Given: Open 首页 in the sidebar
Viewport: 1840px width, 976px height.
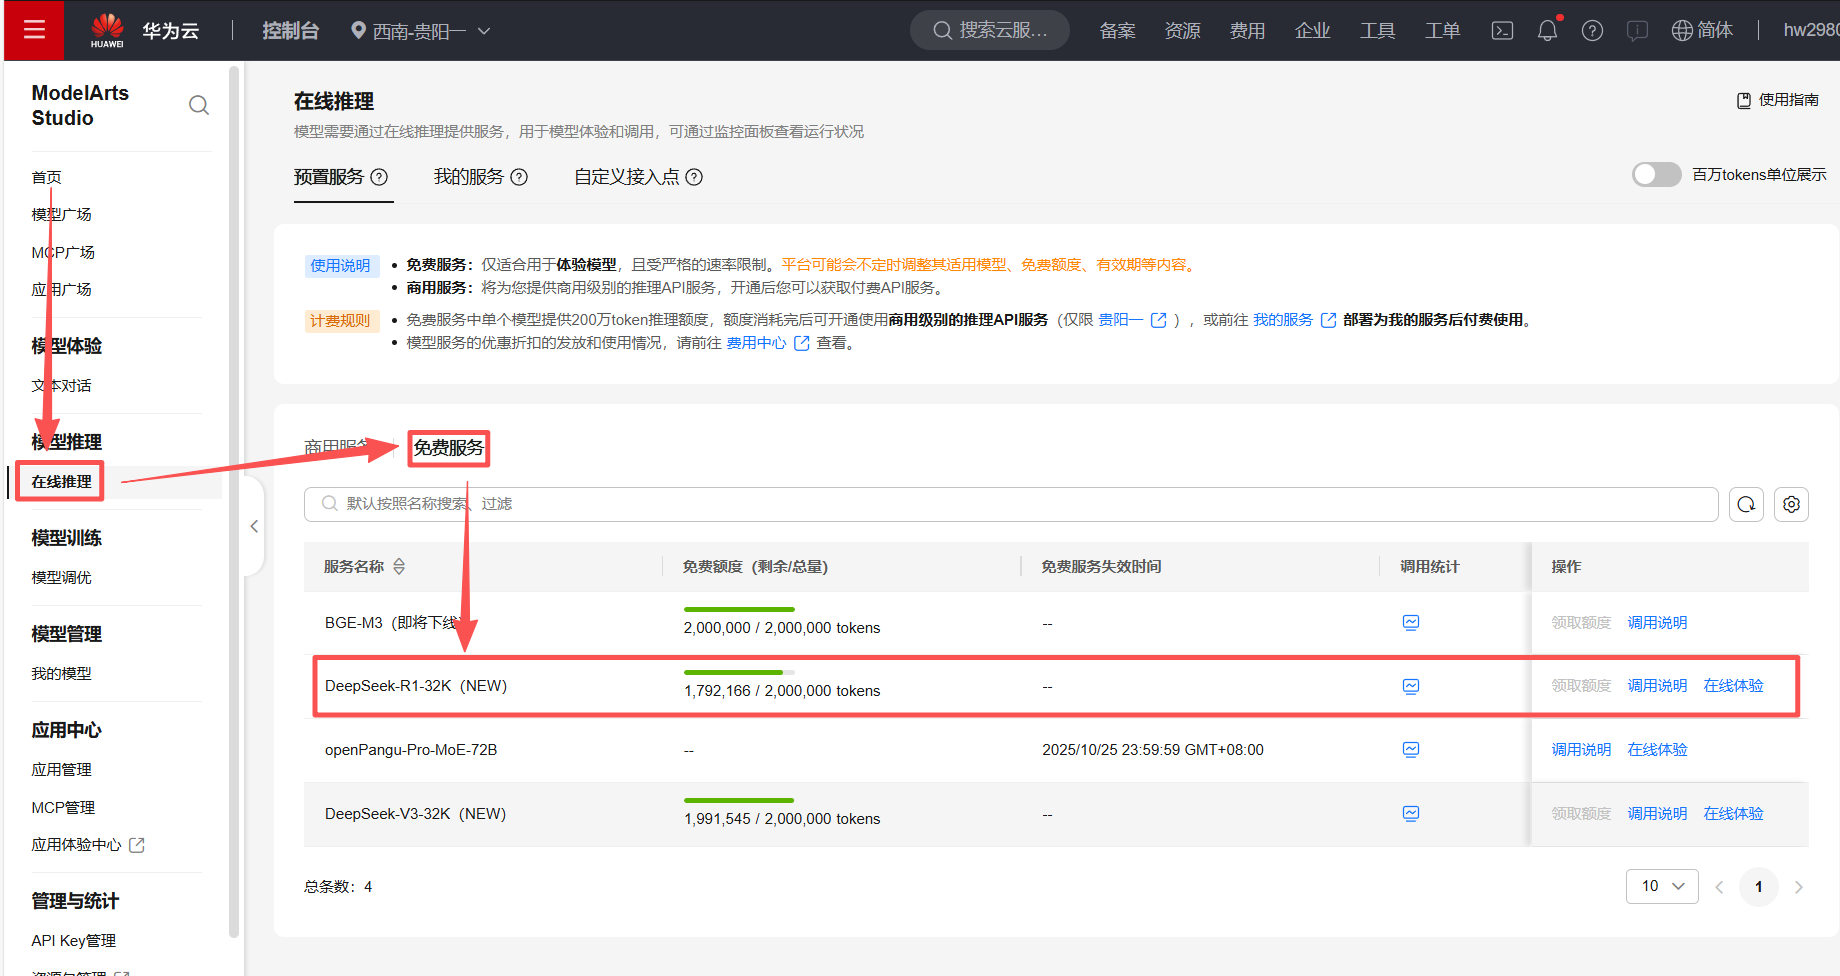Looking at the screenshot, I should click(x=46, y=178).
